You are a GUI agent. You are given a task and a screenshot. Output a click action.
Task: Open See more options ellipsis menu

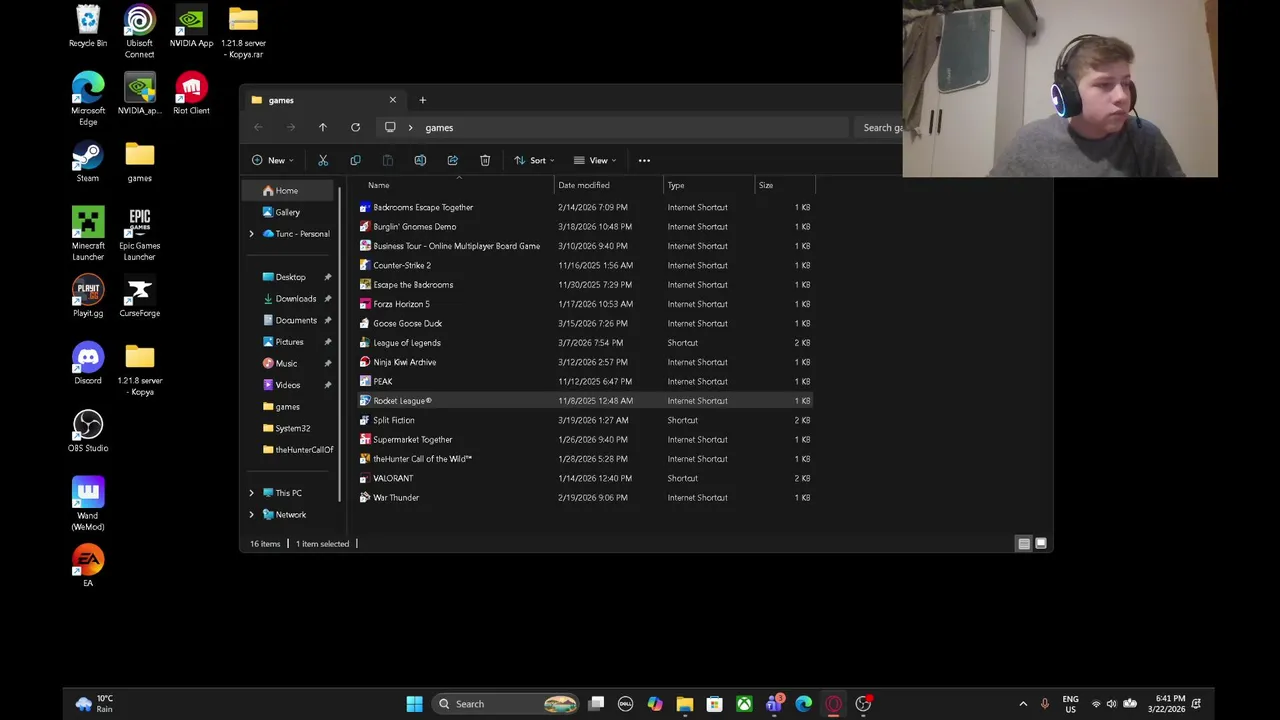[x=644, y=160]
